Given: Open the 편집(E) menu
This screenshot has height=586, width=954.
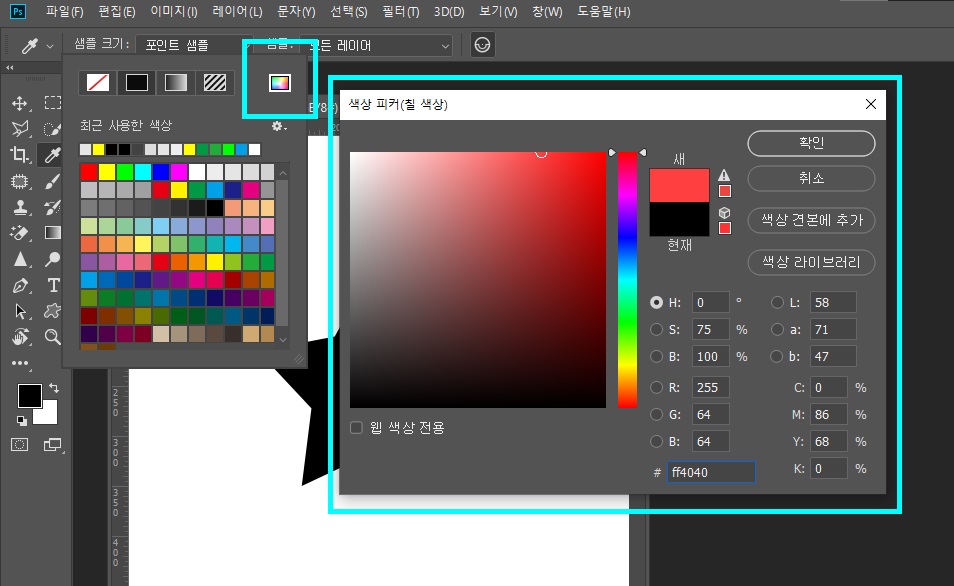Looking at the screenshot, I should (x=117, y=12).
